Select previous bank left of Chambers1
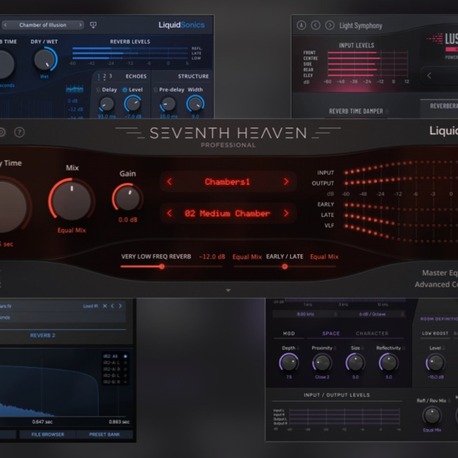Image resolution: width=458 pixels, height=458 pixels. click(169, 182)
